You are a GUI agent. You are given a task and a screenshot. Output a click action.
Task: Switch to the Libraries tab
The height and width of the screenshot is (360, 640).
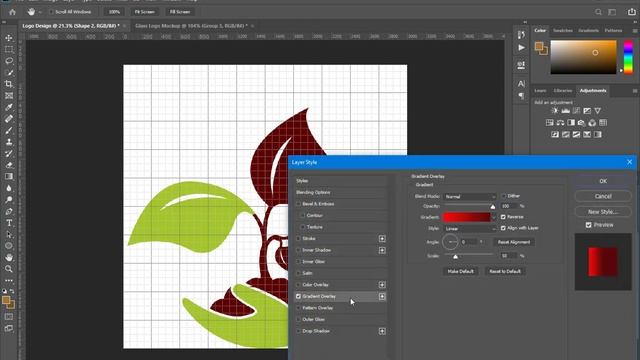pos(562,91)
